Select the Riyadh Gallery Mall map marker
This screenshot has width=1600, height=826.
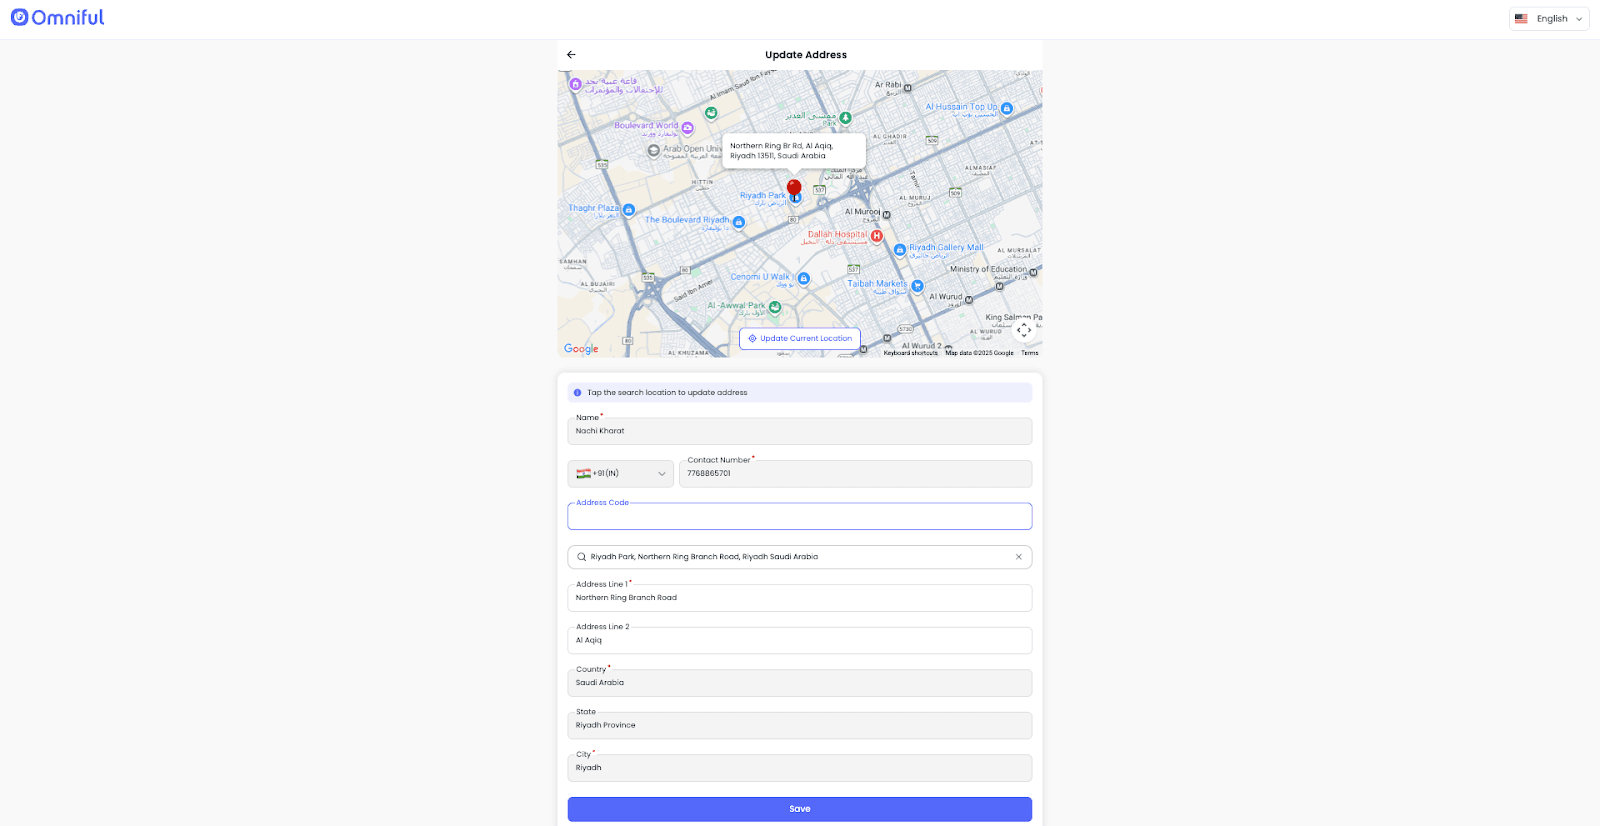point(900,250)
